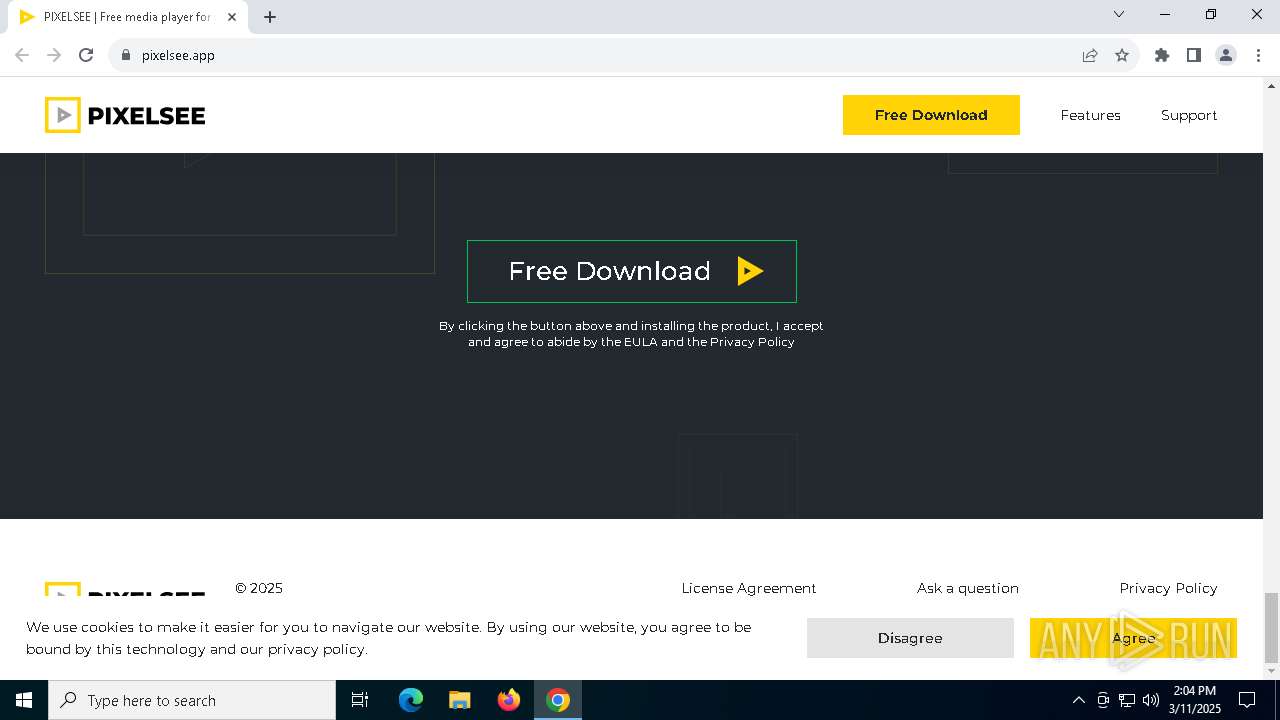Open the notification center icon
This screenshot has height=720, width=1280.
[x=1247, y=700]
